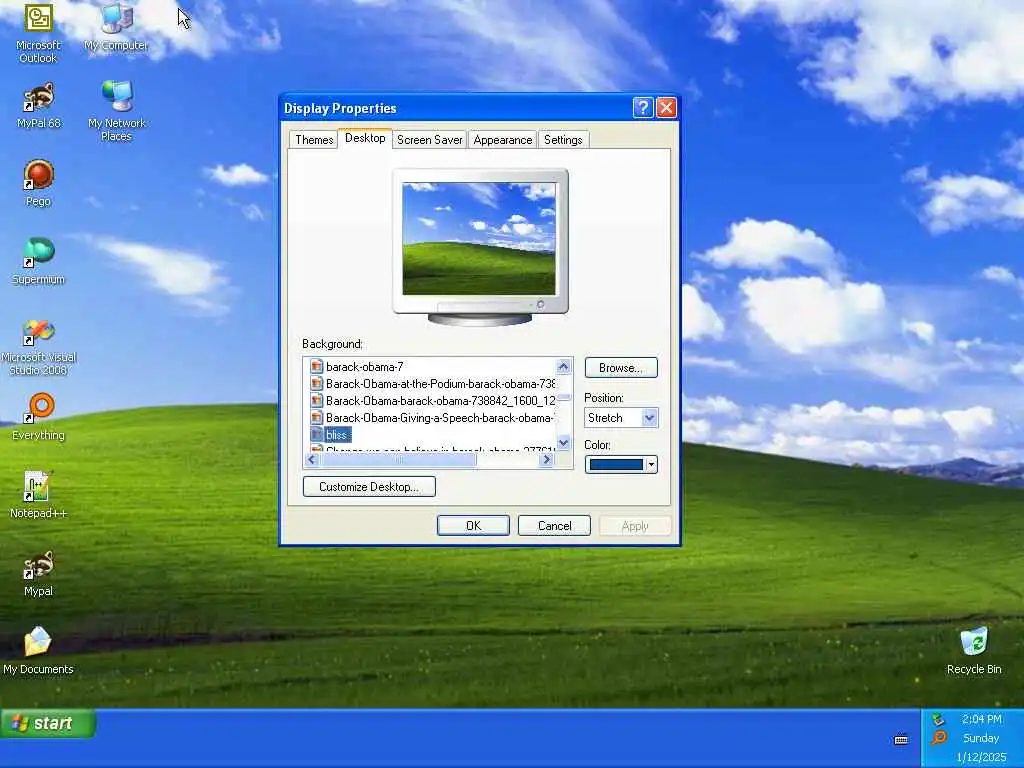This screenshot has width=1024, height=768.
Task: Switch to the Appearance tab
Action: 503,140
